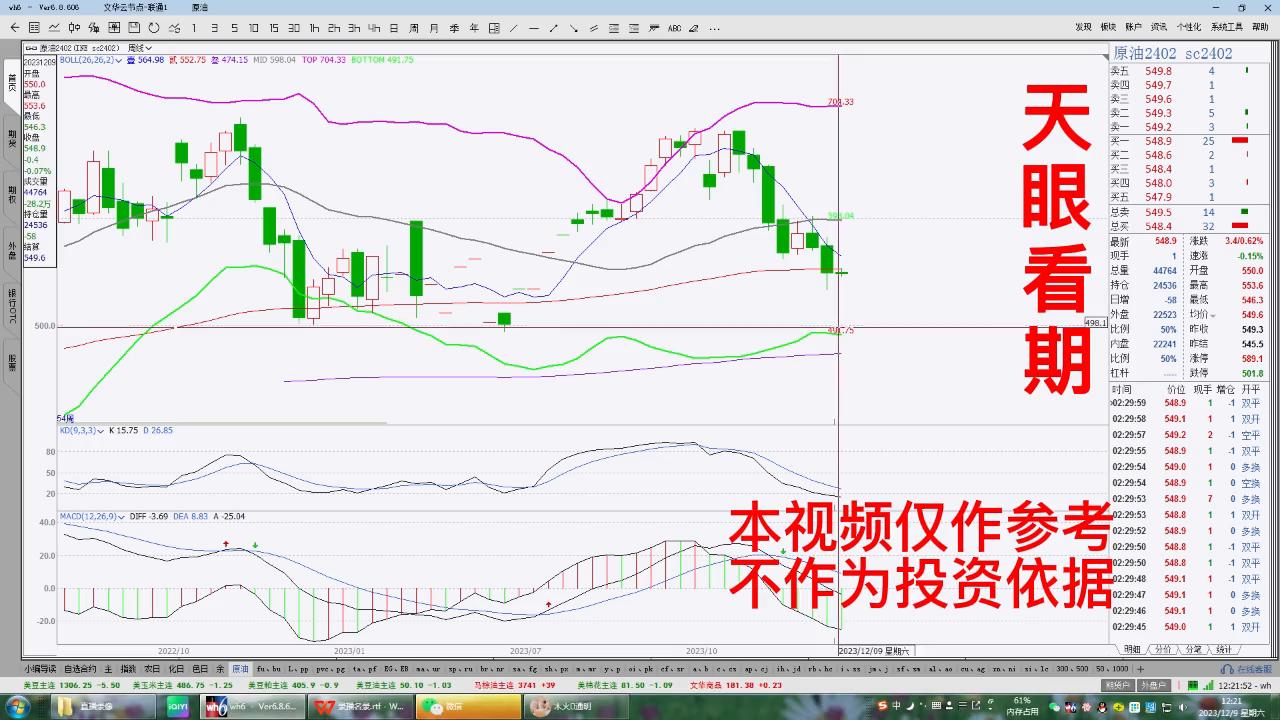The height and width of the screenshot is (720, 1280).
Task: Switch to monthly 月 period
Action: [x=434, y=28]
